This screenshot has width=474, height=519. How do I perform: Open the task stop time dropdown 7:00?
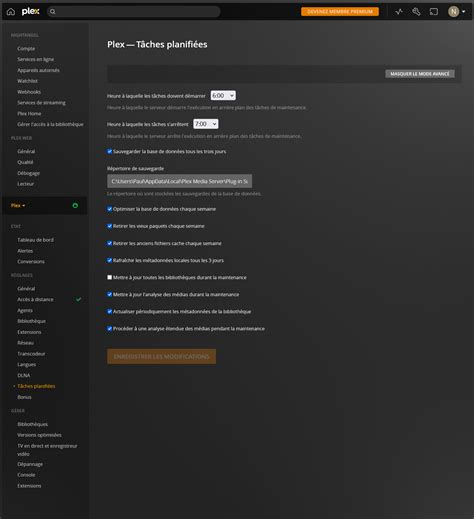coord(206,124)
